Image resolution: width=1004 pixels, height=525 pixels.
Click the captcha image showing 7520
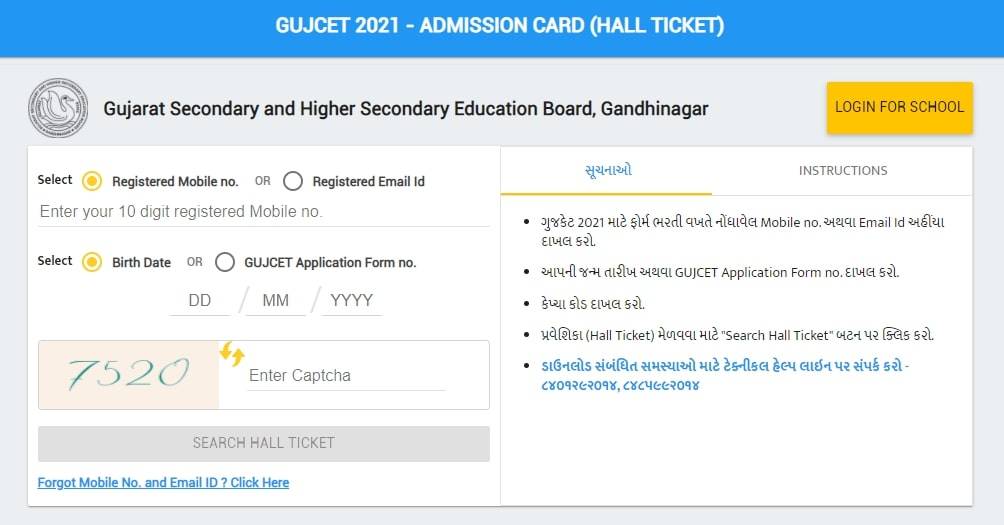coord(128,375)
